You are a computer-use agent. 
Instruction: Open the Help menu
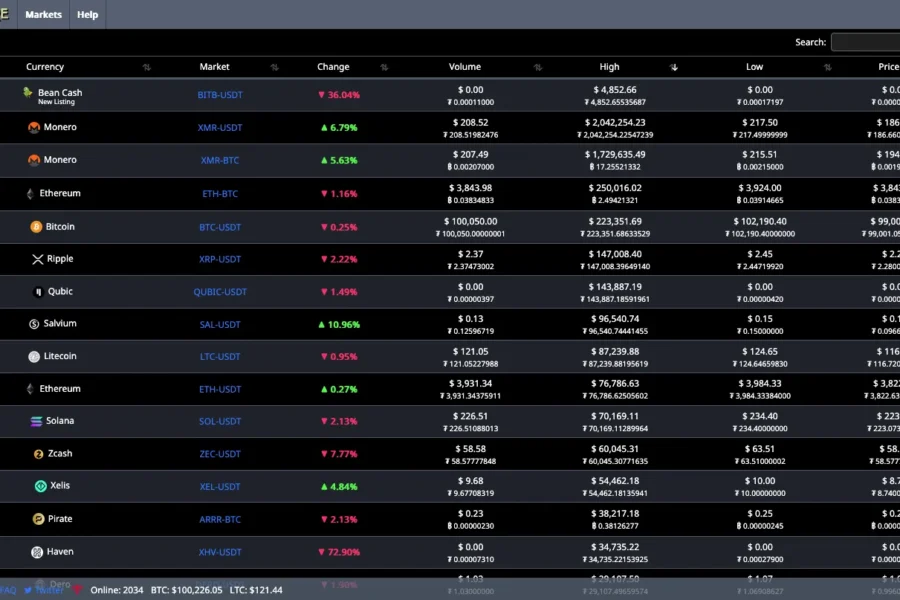[87, 14]
